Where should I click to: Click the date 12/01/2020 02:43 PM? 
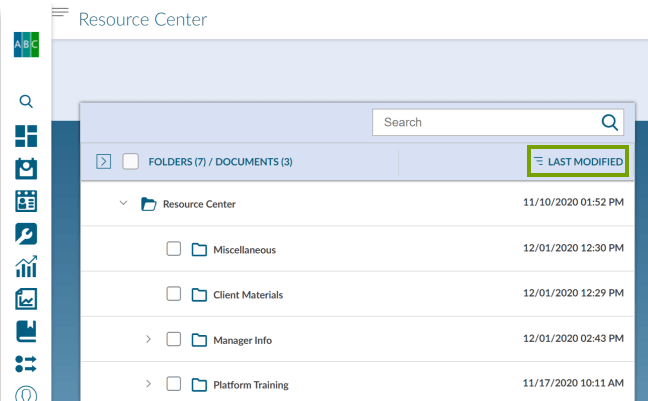tap(573, 339)
